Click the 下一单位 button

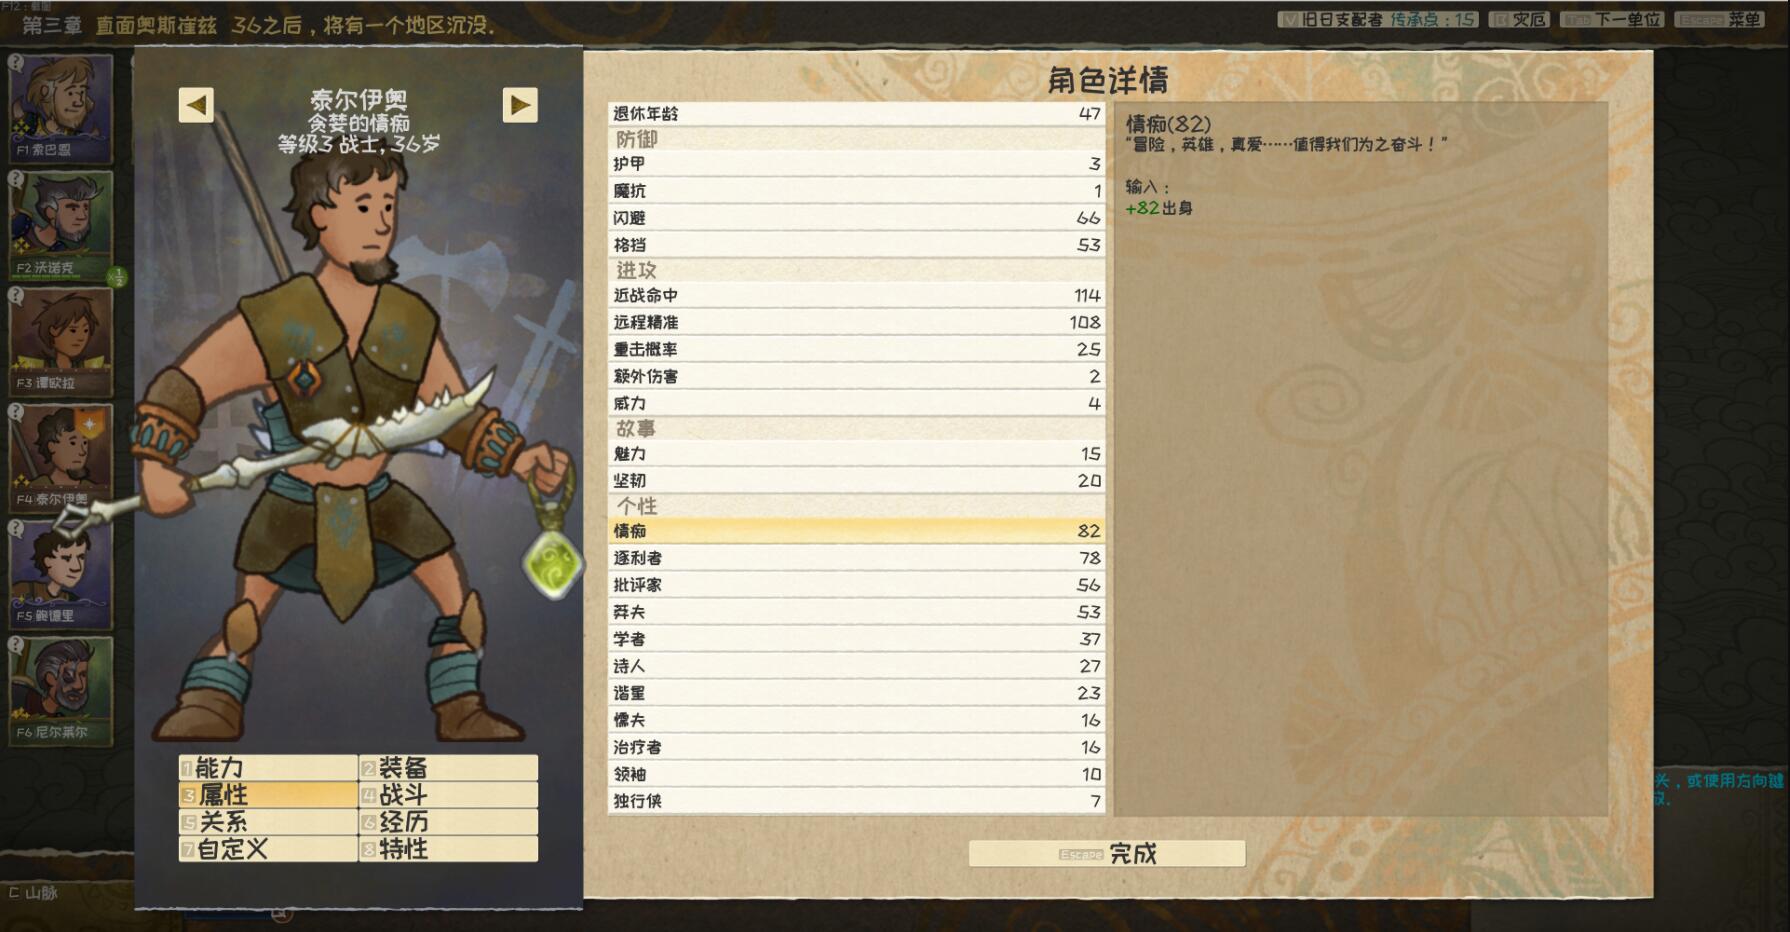point(1612,19)
